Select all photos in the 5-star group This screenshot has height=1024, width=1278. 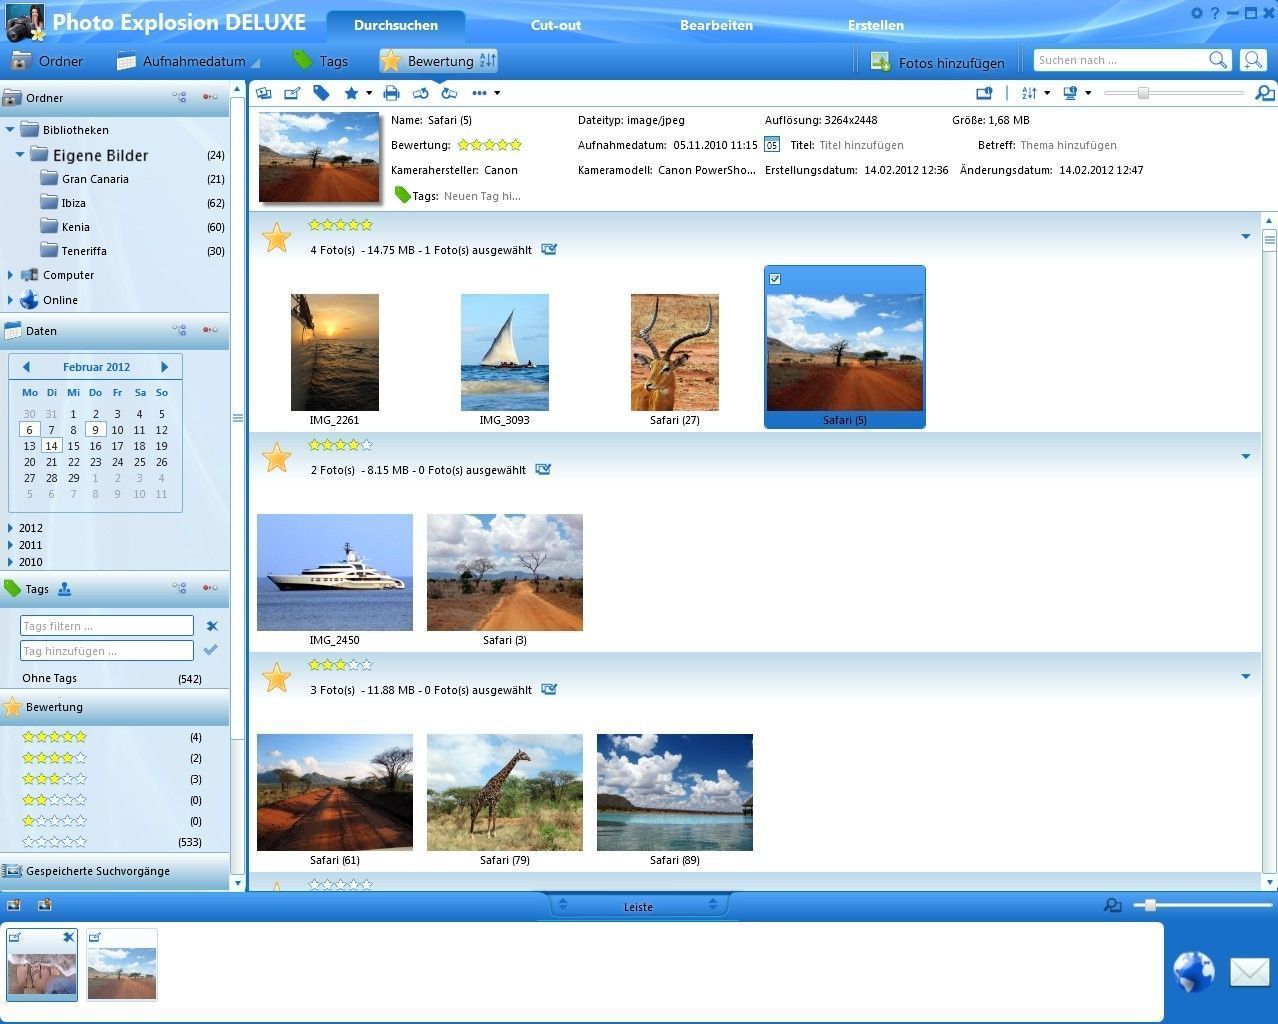pos(549,249)
